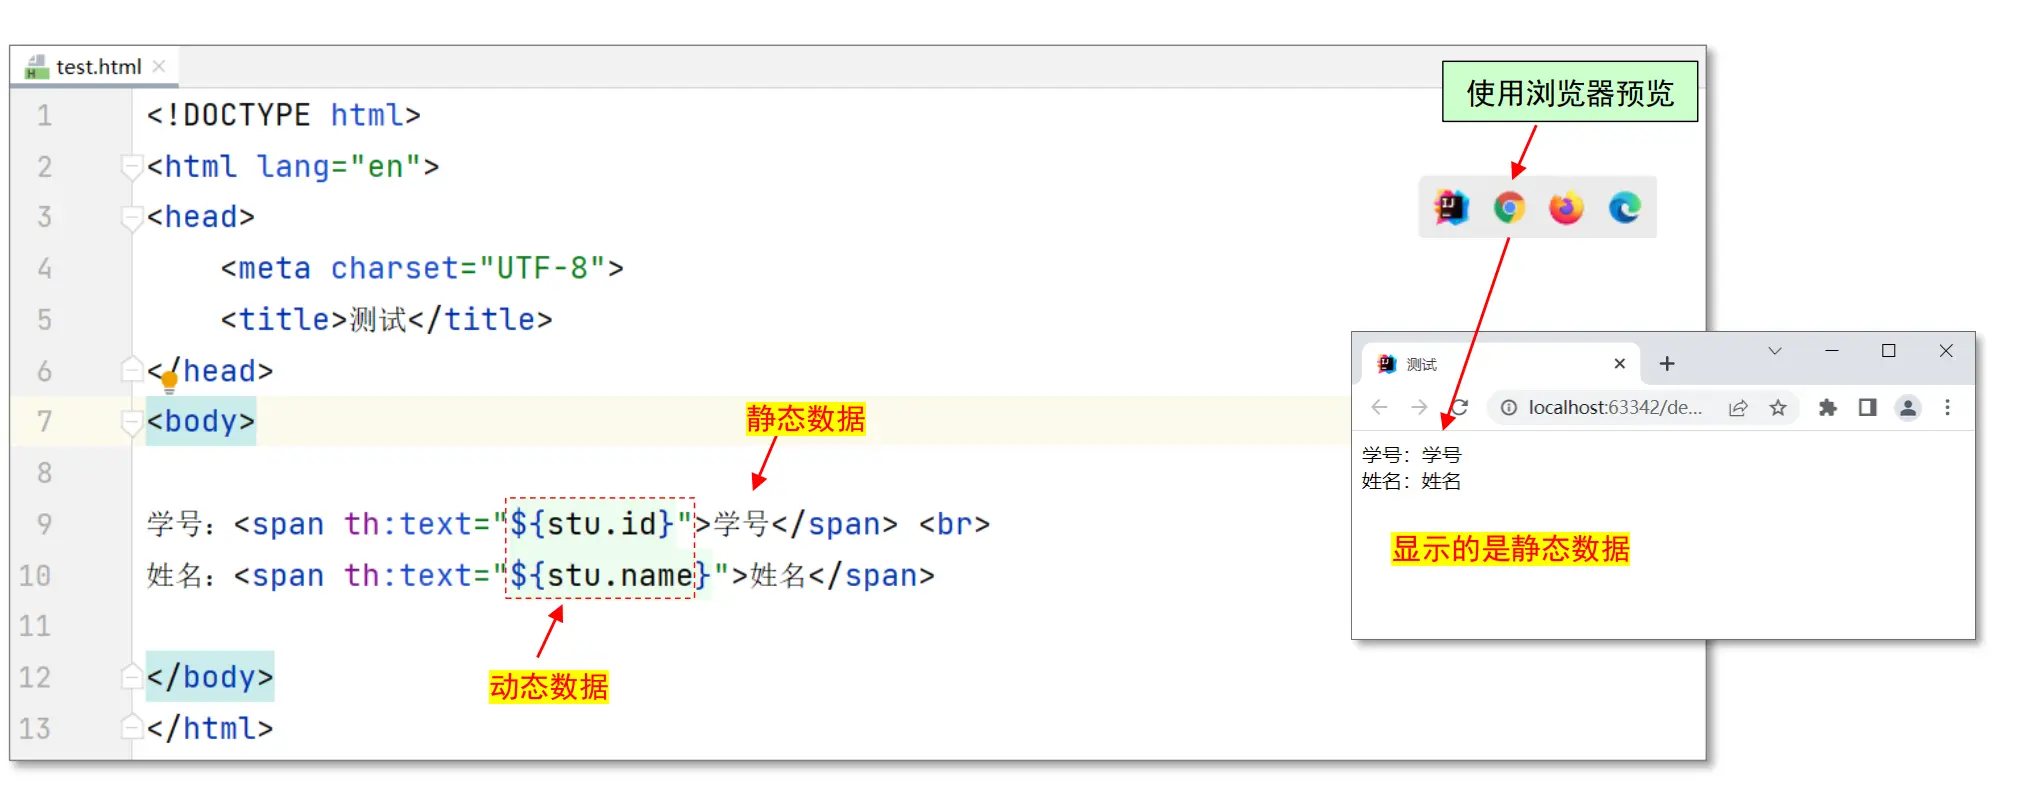Go forward in the browser window
The height and width of the screenshot is (809, 2033).
(x=1419, y=407)
